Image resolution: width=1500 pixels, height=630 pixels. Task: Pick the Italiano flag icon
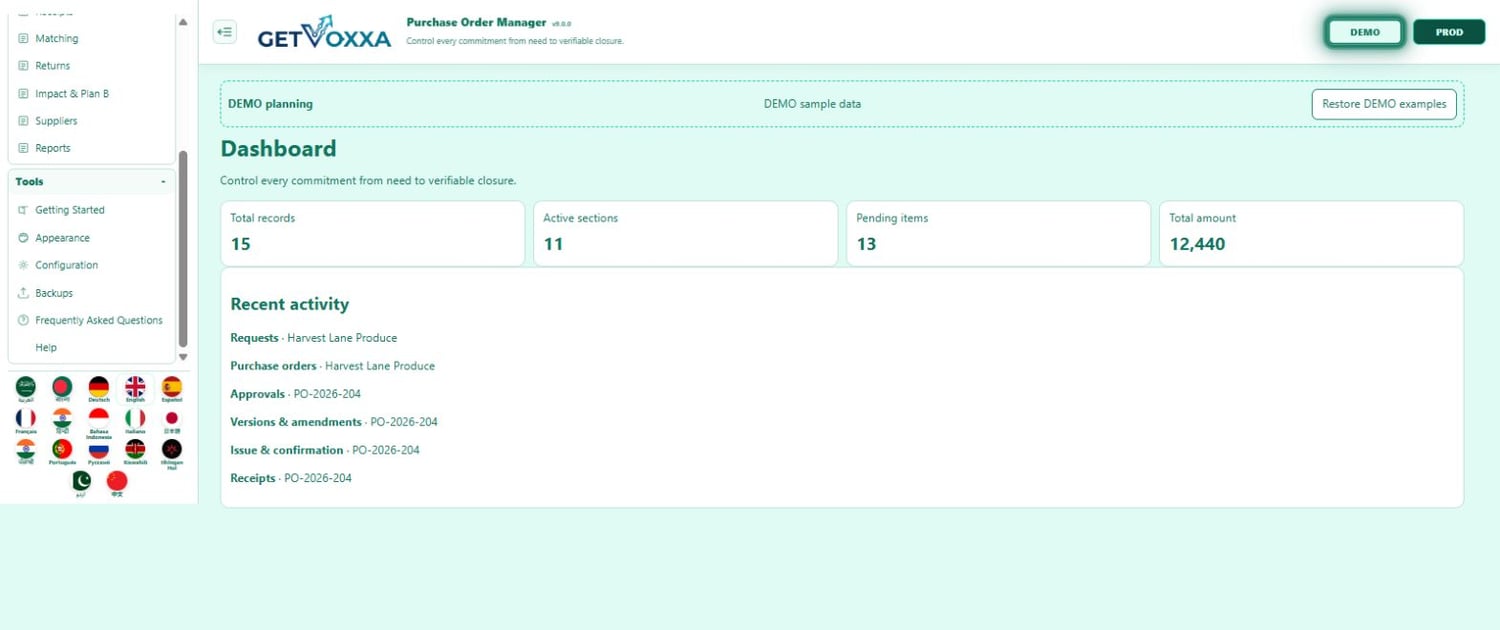coord(135,421)
